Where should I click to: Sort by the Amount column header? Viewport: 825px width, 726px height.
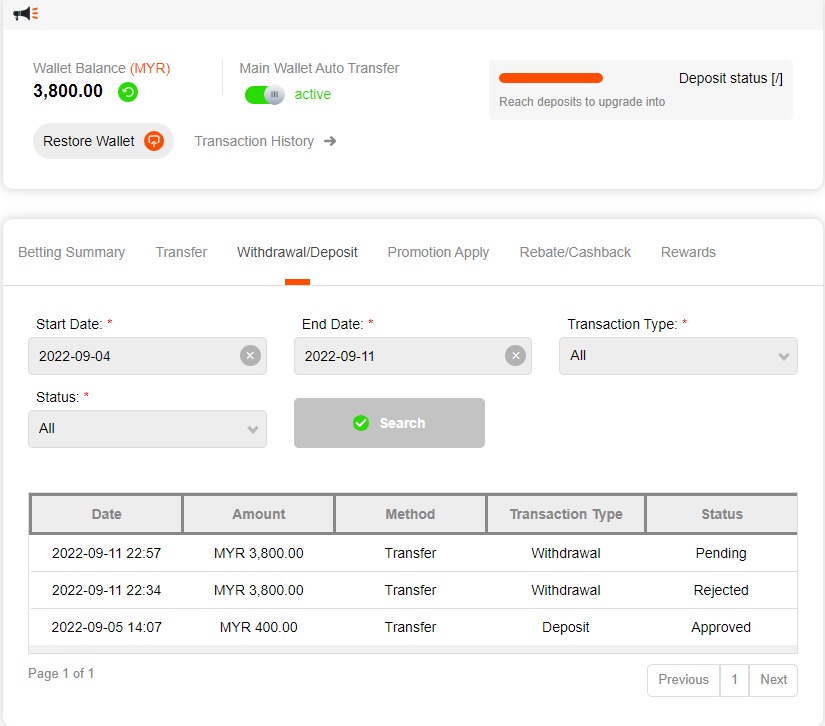pyautogui.click(x=259, y=514)
